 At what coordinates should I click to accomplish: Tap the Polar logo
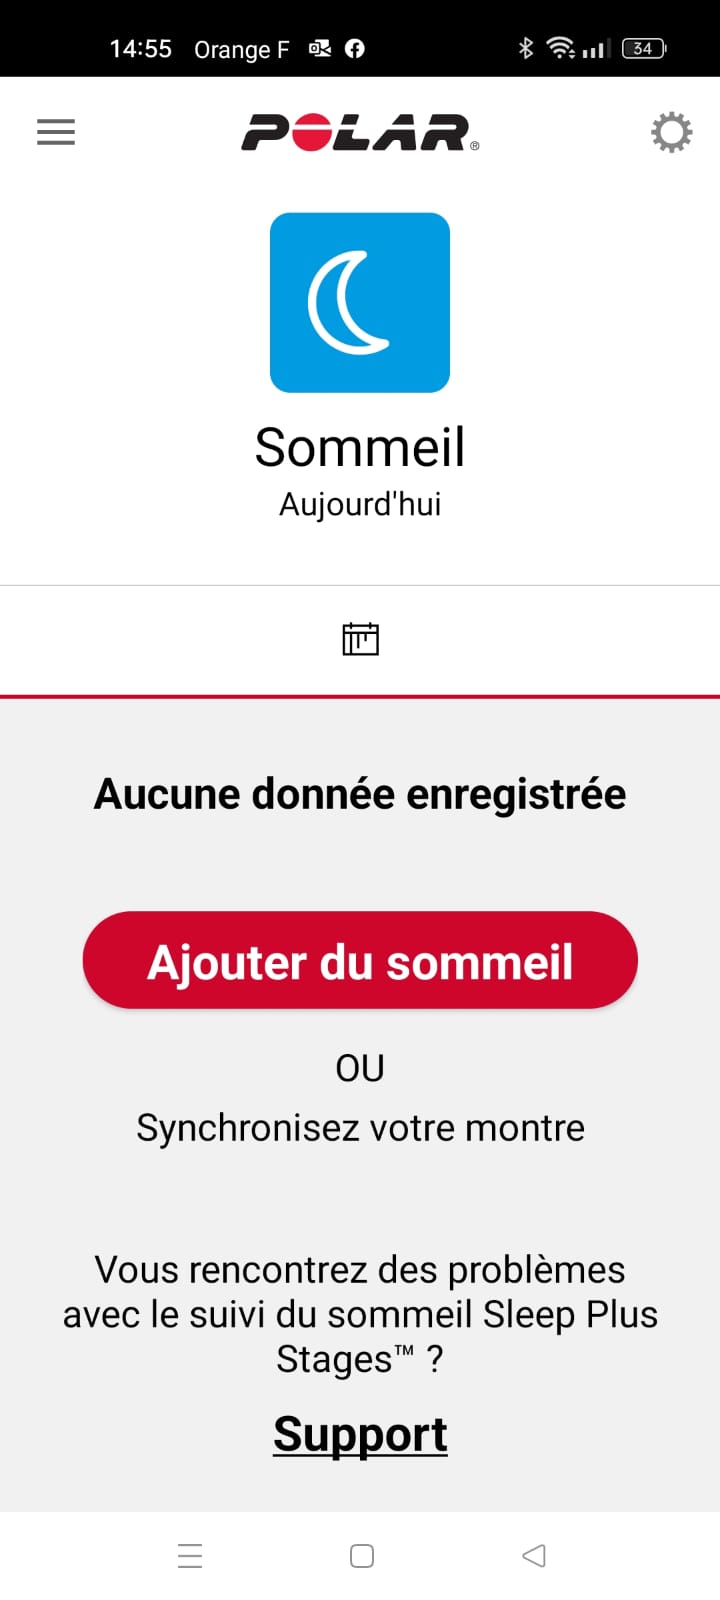360,132
